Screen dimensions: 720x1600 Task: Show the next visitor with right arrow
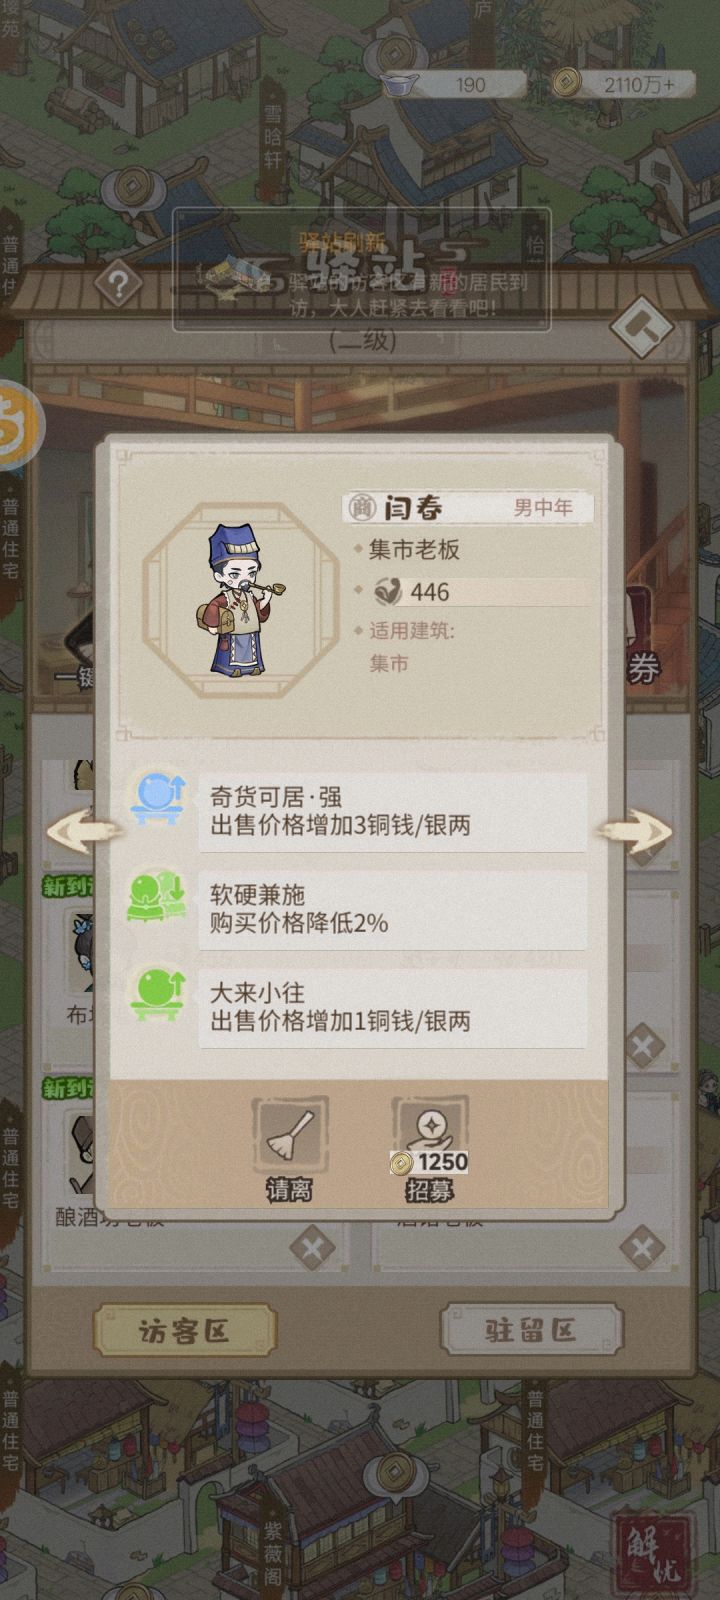pos(636,832)
